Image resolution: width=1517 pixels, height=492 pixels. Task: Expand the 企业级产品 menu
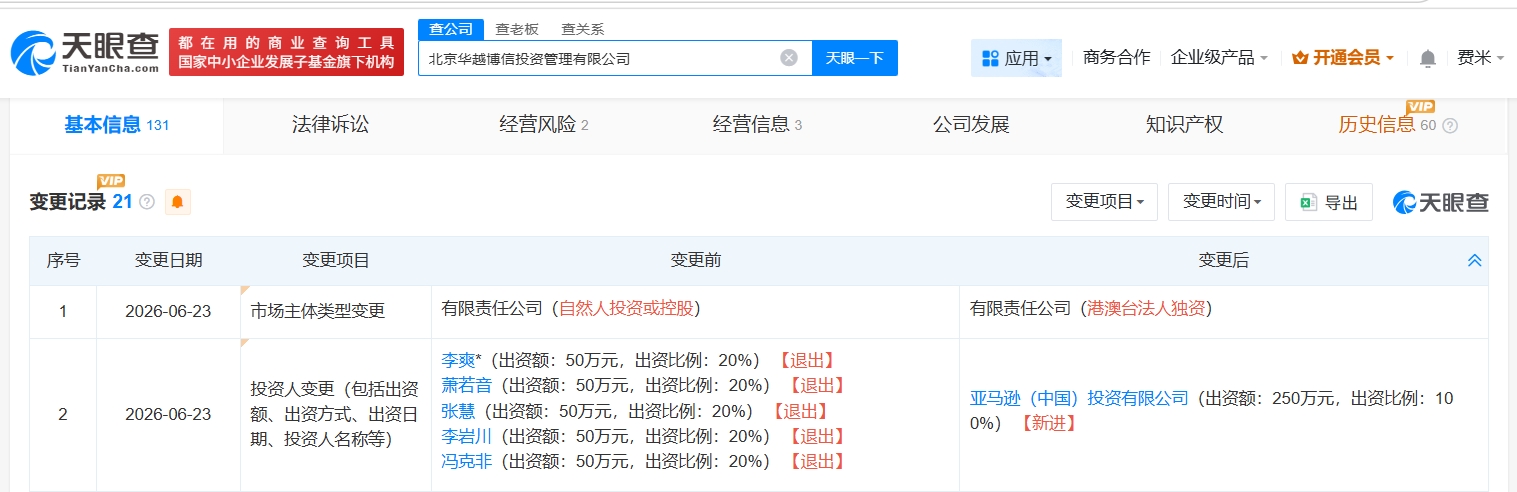1219,58
